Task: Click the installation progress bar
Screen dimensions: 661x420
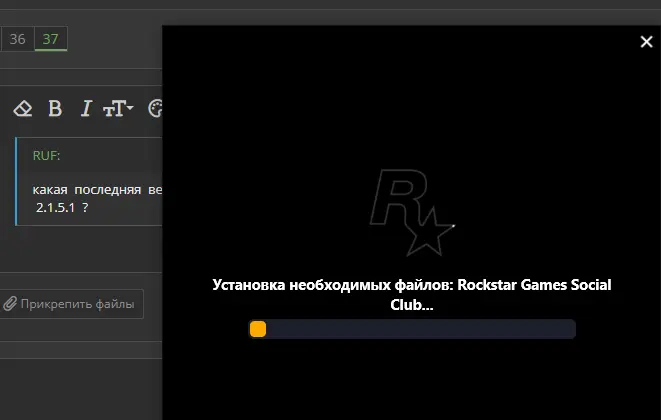Action: [412, 329]
